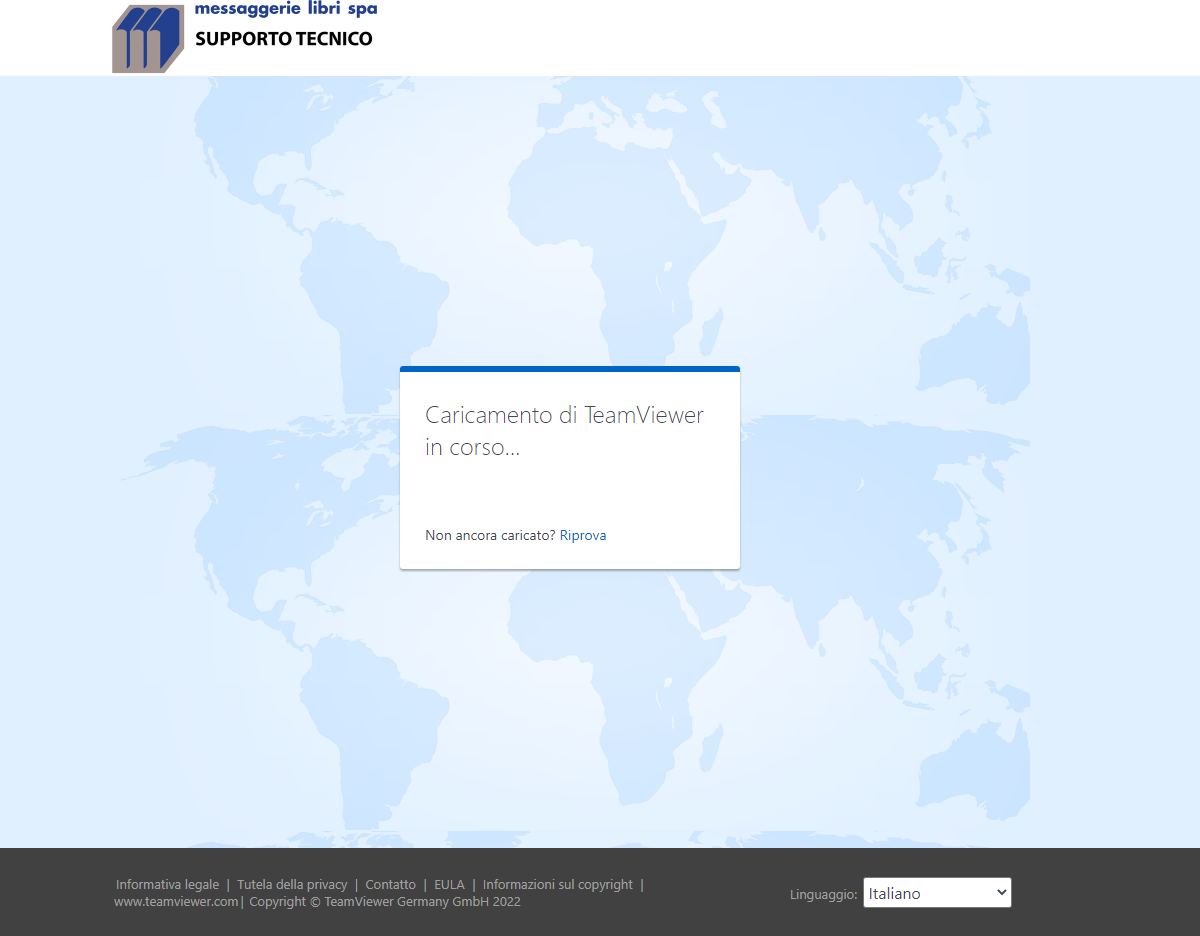Viewport: 1200px width, 936px height.
Task: Click the 'Caricamento di TeamViewer in corso...' heading
Action: pyautogui.click(x=565, y=431)
